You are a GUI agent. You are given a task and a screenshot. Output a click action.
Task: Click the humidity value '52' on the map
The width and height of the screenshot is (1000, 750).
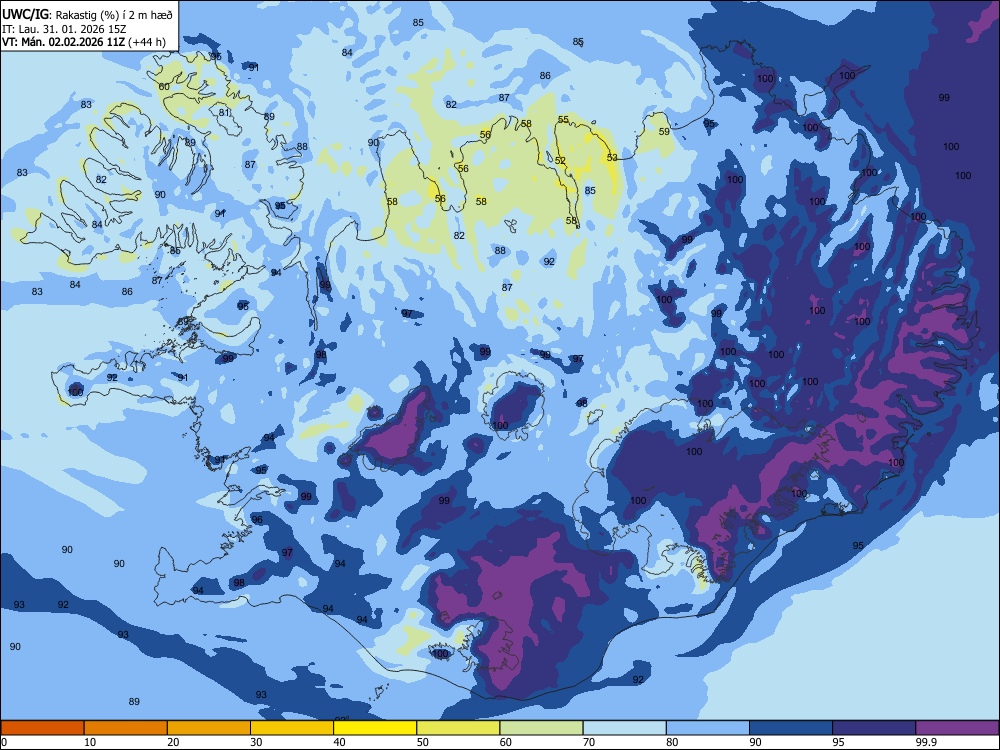560,161
